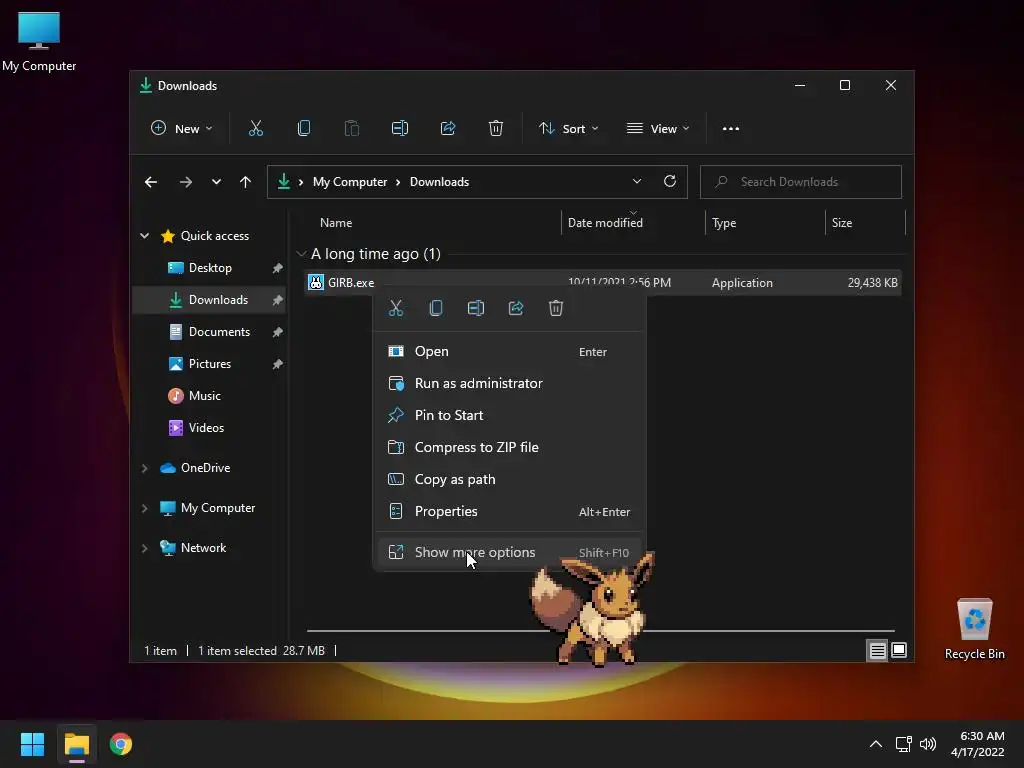Click My Computer in the address breadcrumb
The height and width of the screenshot is (768, 1024).
click(350, 182)
